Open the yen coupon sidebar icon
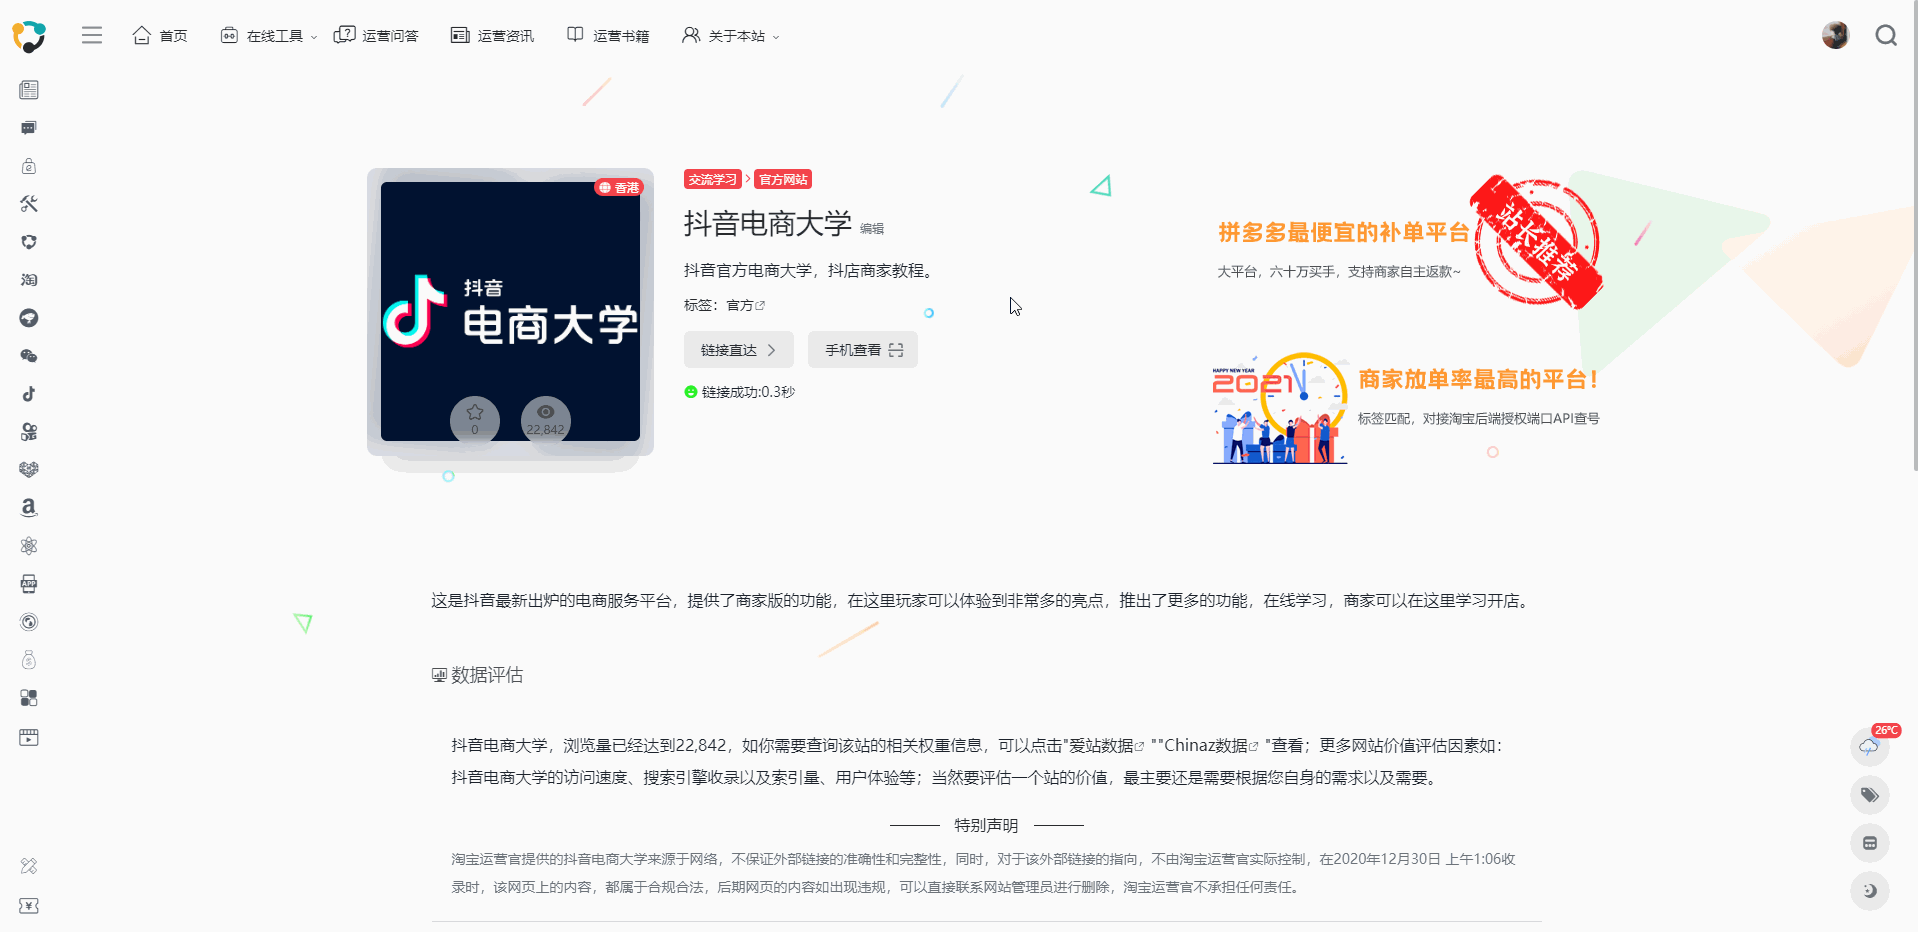The image size is (1918, 932). coord(29,906)
